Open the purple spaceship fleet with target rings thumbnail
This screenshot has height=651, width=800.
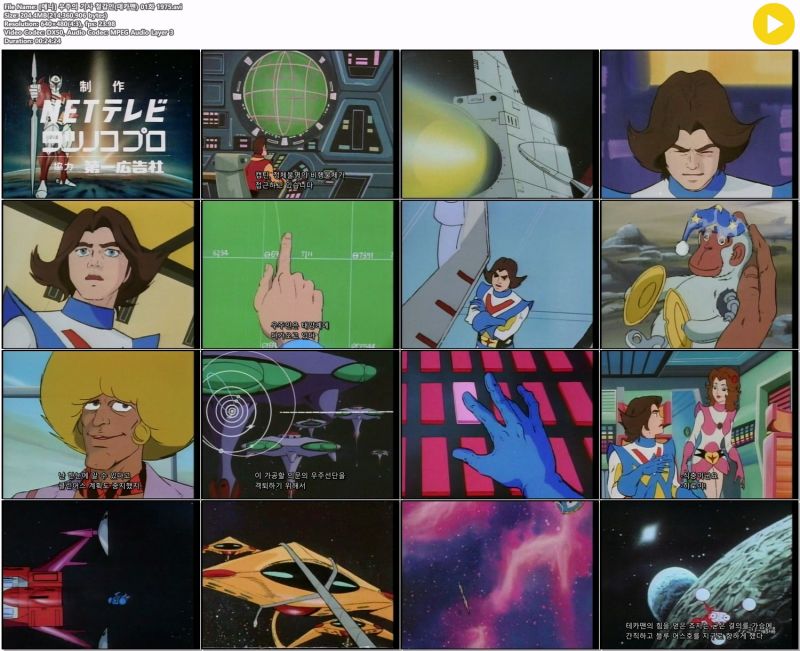pyautogui.click(x=299, y=424)
